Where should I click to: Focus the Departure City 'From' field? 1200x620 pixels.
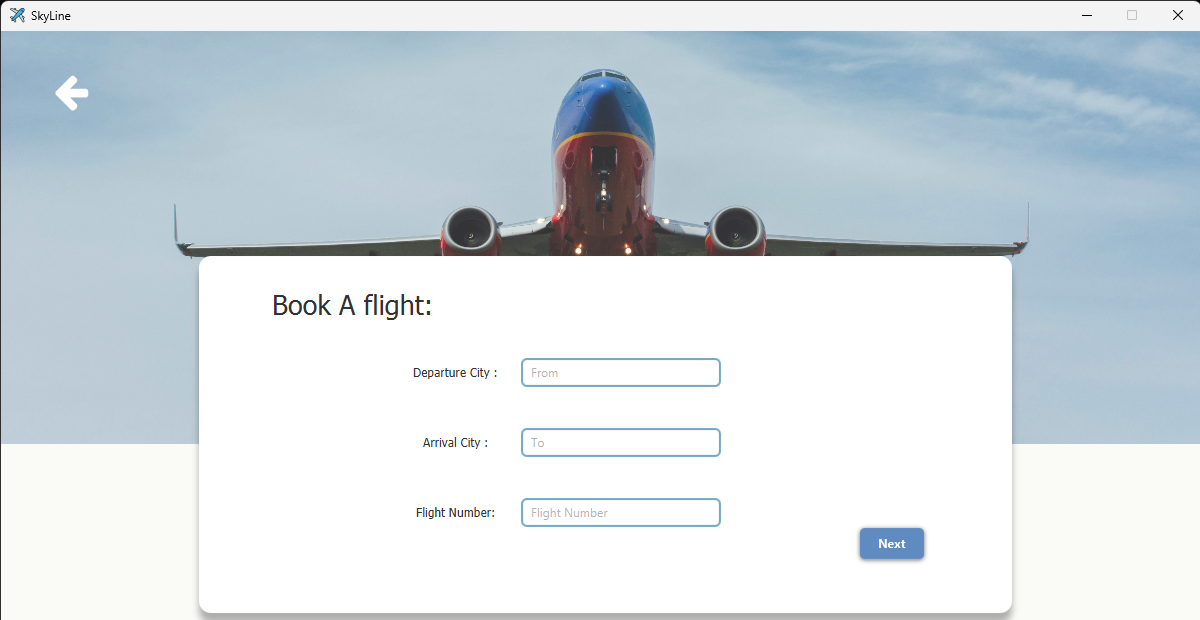click(620, 373)
